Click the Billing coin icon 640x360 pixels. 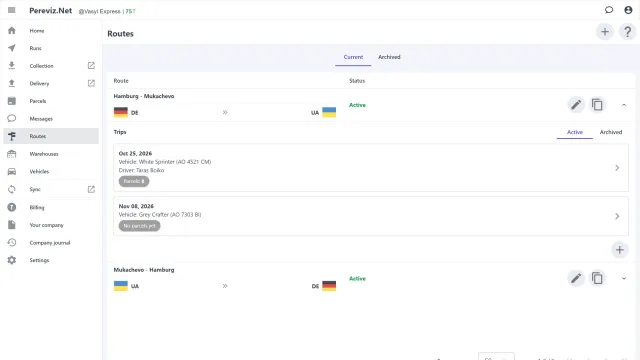click(x=12, y=207)
